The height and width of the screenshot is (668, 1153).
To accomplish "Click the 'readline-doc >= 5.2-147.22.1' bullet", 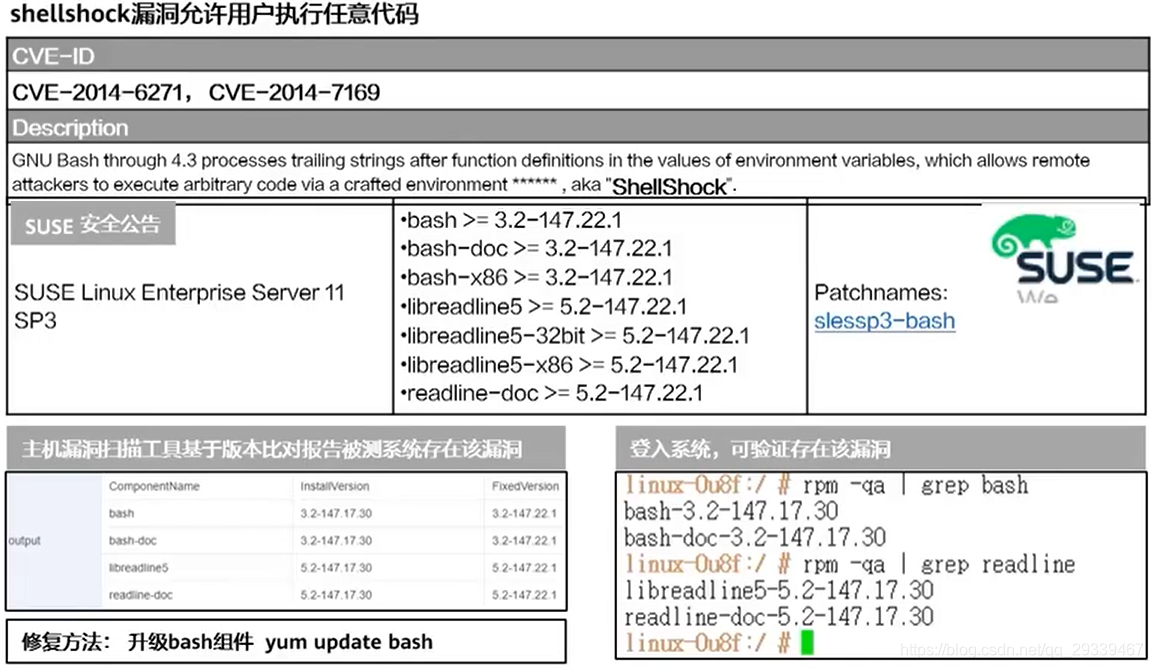I will 551,393.
